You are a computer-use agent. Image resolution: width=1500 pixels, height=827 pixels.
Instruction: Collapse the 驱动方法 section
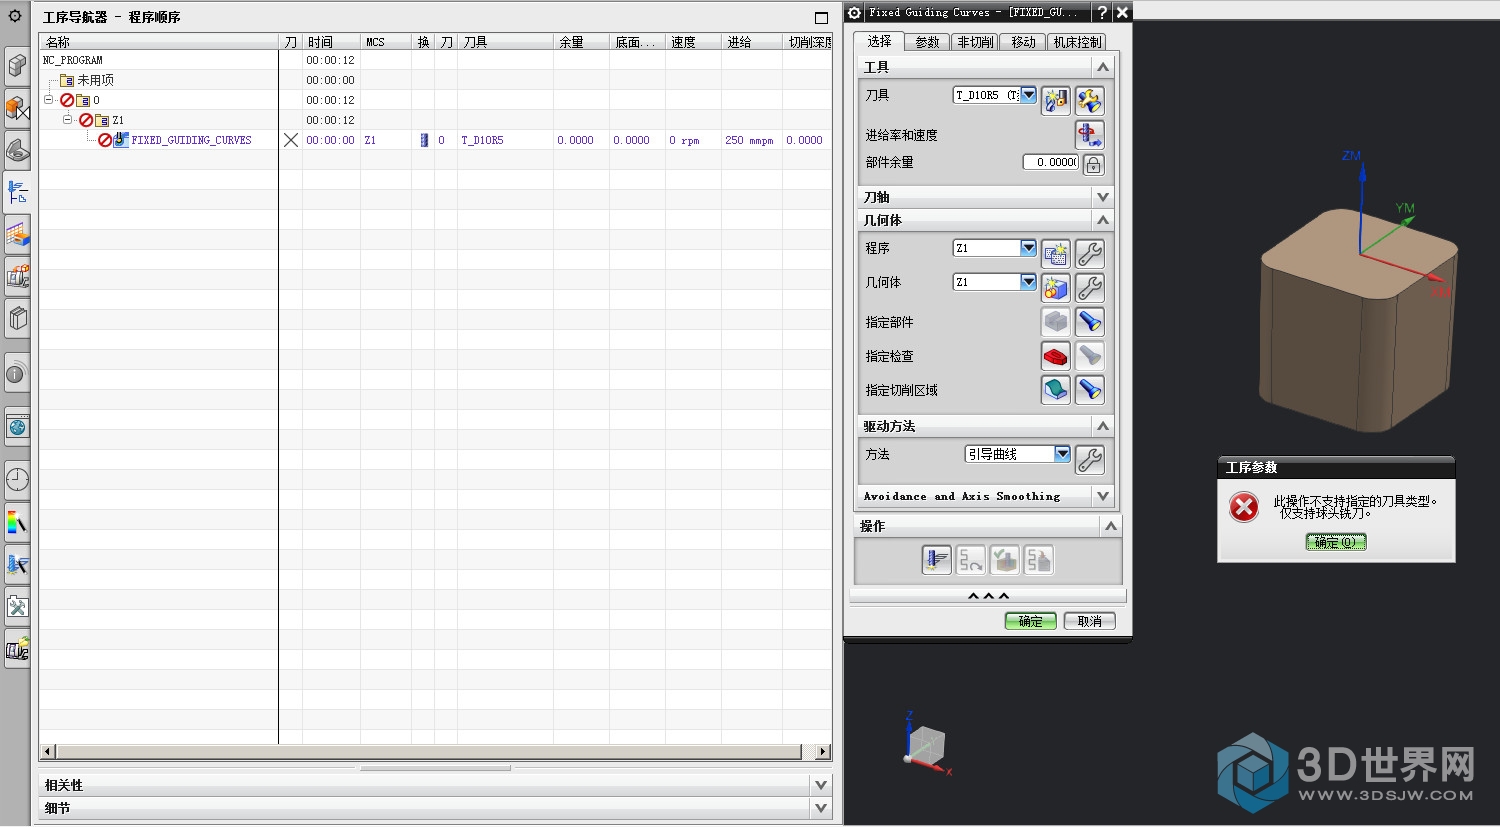tap(1103, 426)
